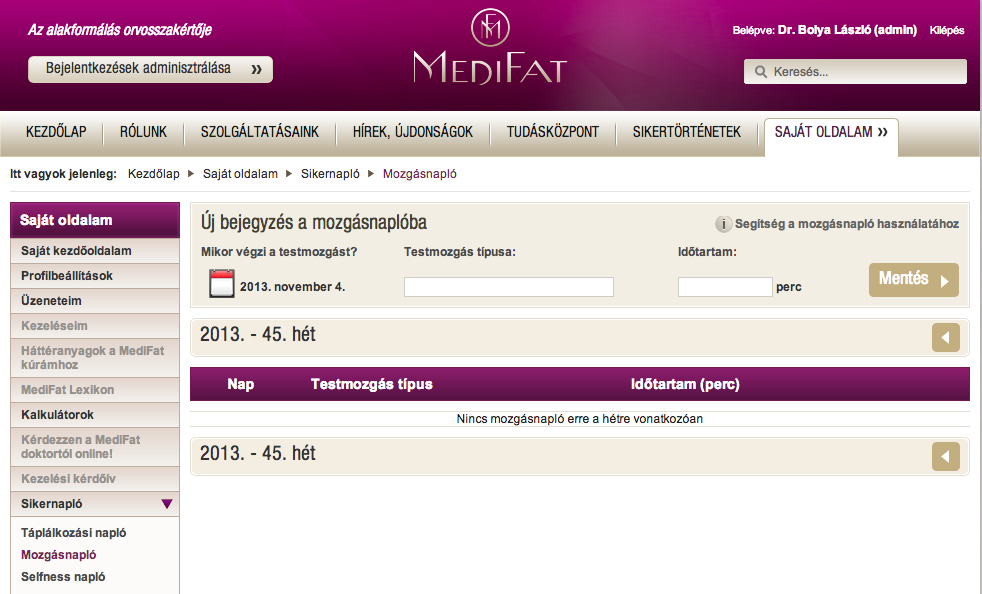Image resolution: width=982 pixels, height=594 pixels.
Task: Open Üzeneteim in sidebar
Action: (x=95, y=301)
